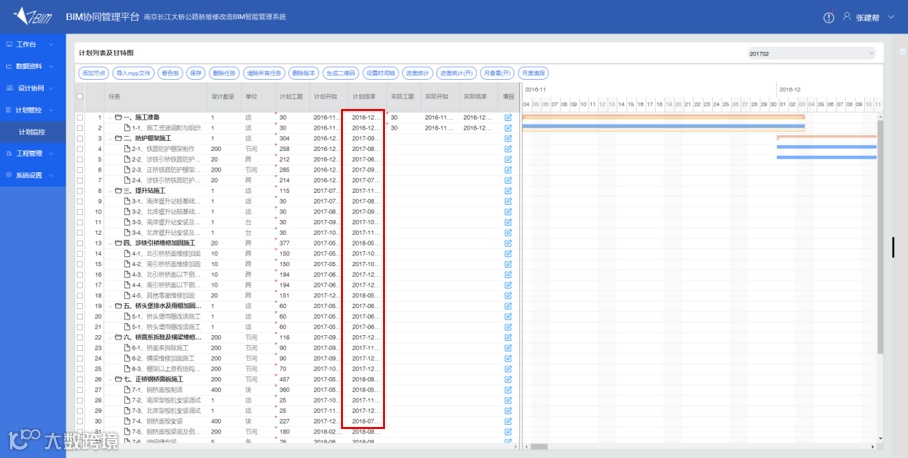The image size is (908, 458).
Task: Toggle the select-all checkbox in table header
Action: (x=80, y=97)
